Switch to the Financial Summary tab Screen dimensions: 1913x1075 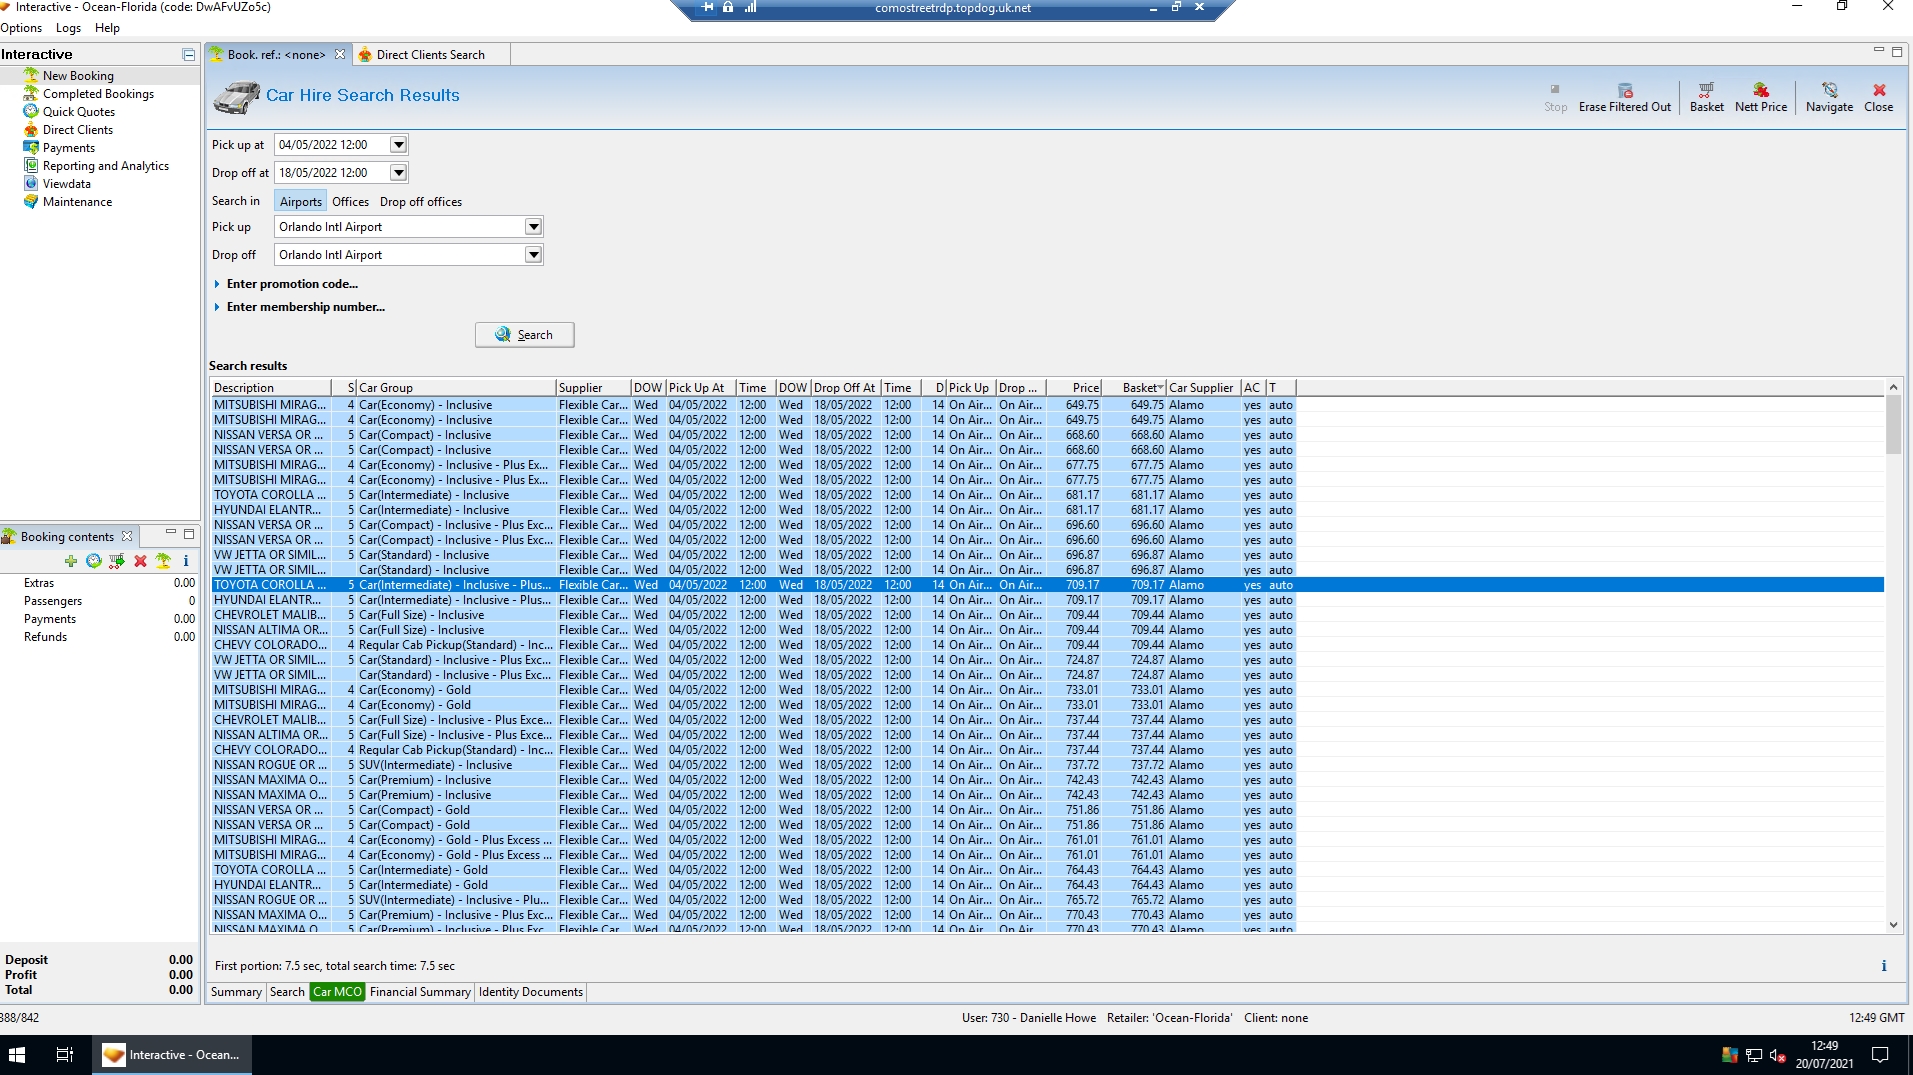420,992
